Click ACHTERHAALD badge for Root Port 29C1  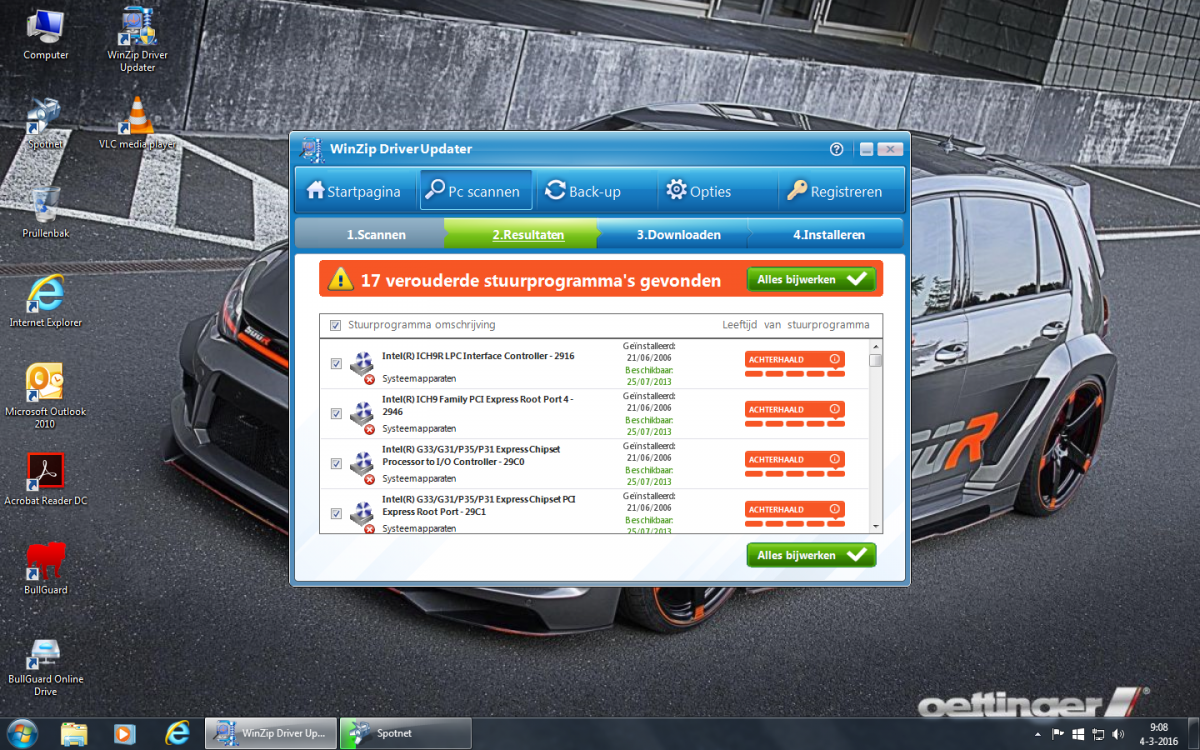[x=795, y=510]
